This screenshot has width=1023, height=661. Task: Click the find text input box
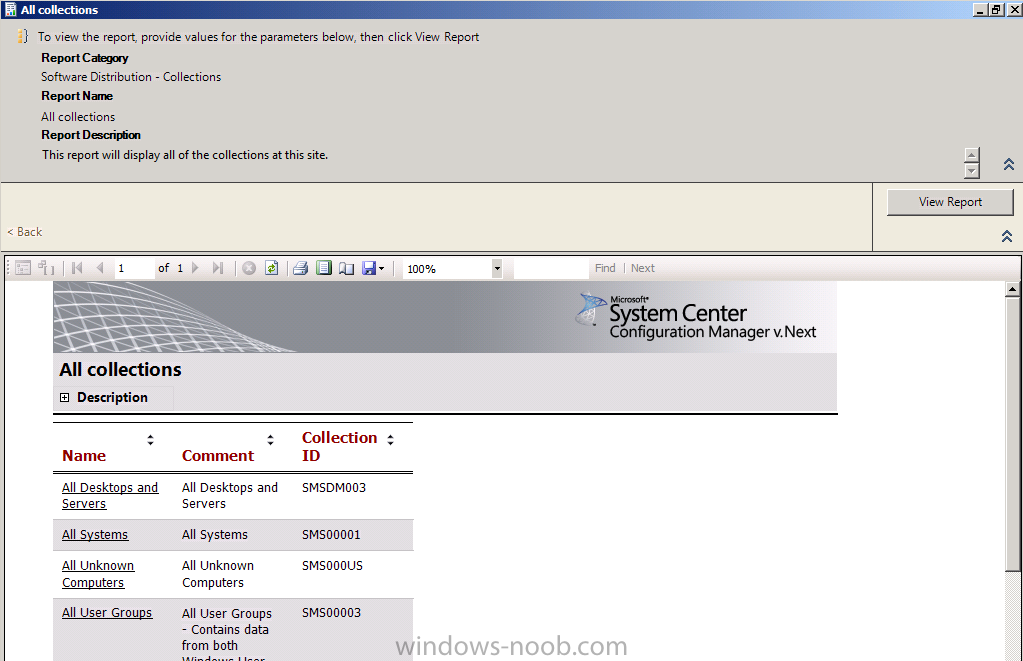(551, 268)
